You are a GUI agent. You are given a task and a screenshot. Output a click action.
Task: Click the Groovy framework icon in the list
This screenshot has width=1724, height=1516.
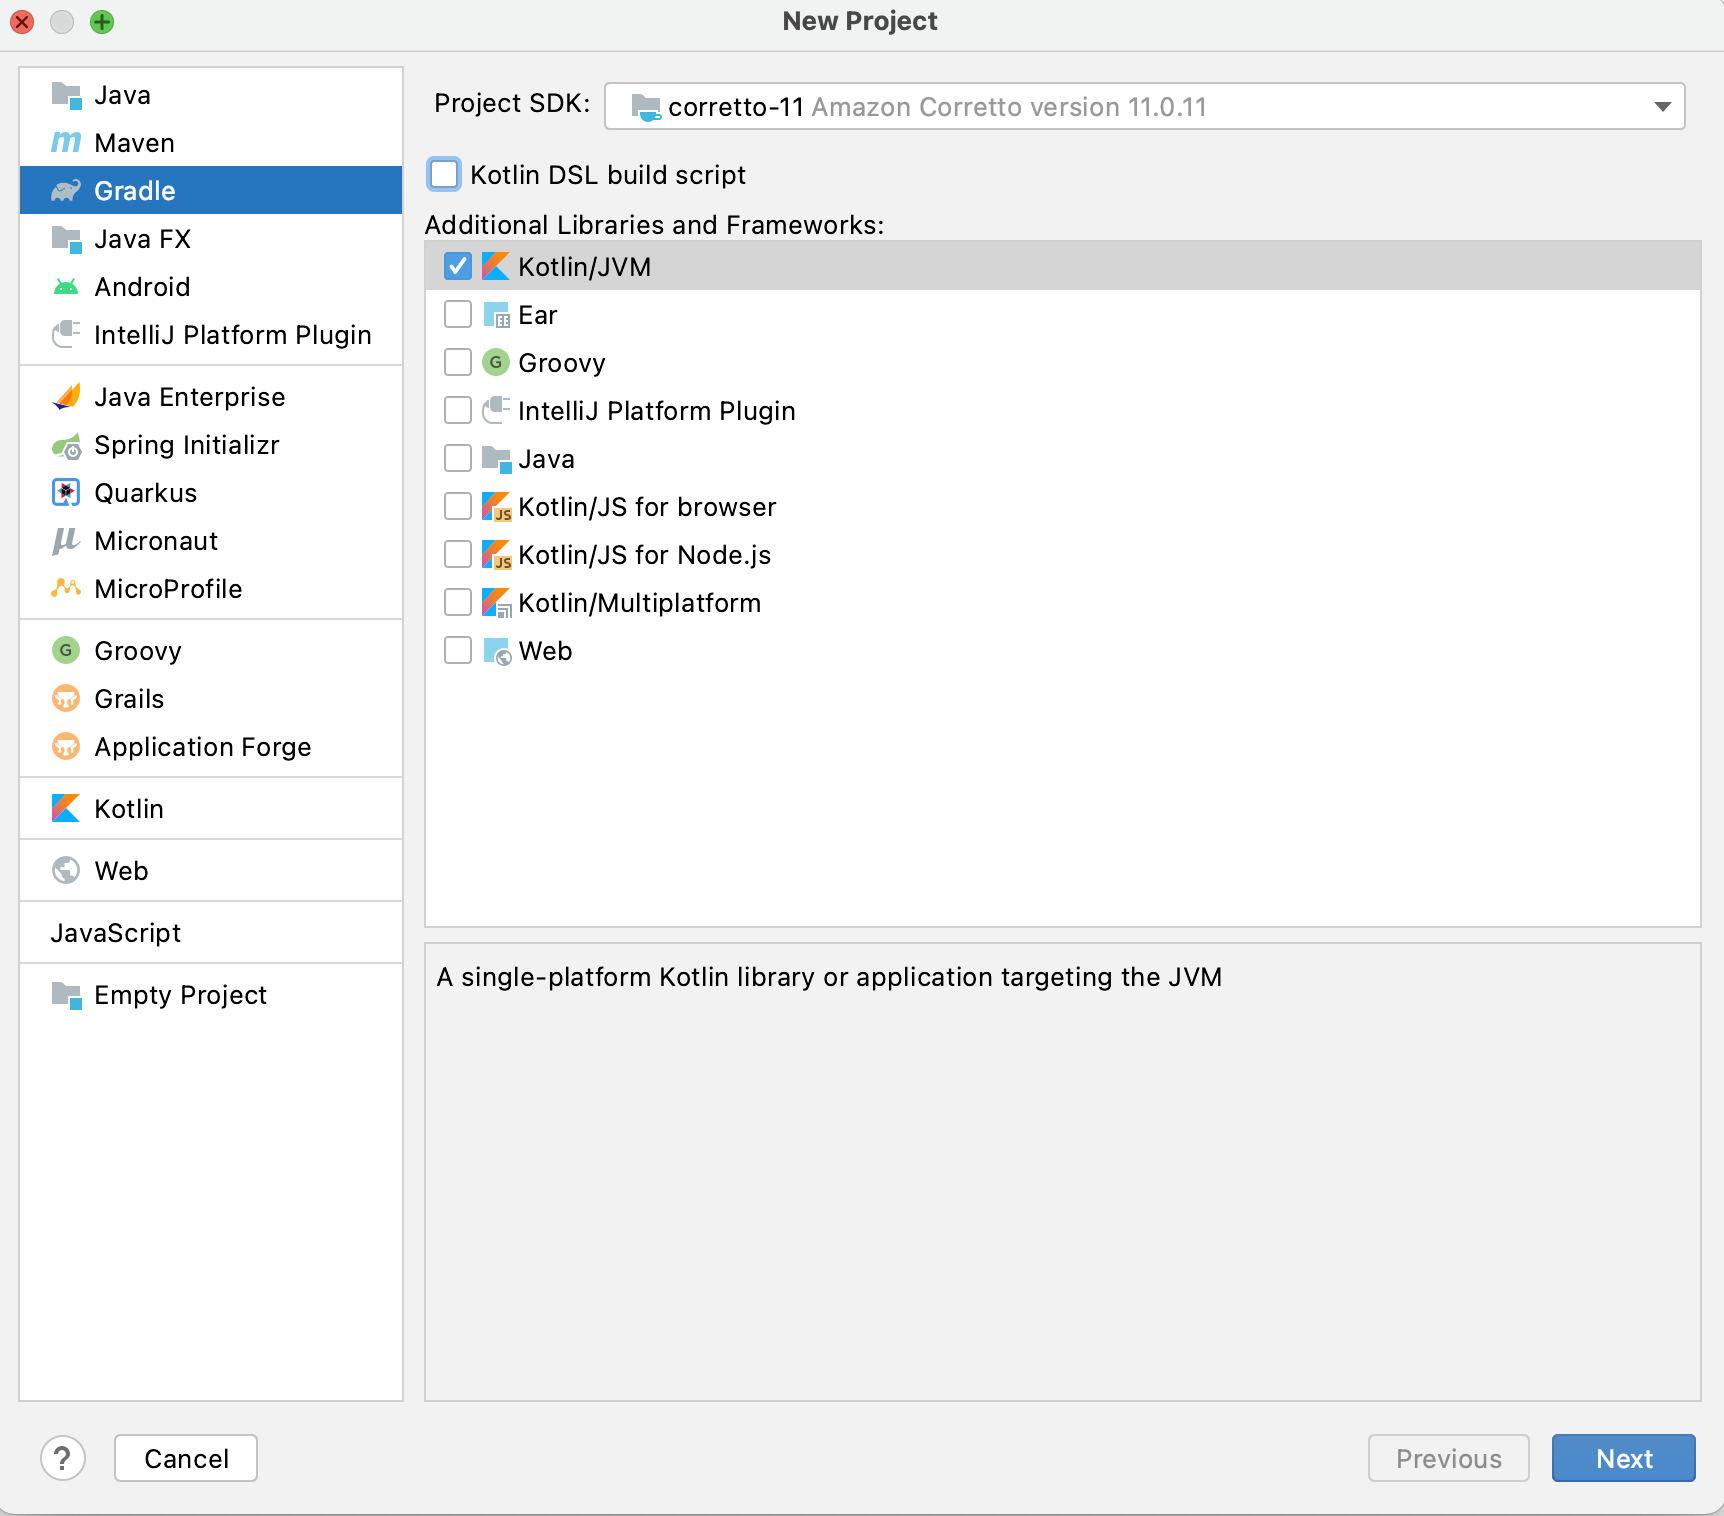coord(496,363)
